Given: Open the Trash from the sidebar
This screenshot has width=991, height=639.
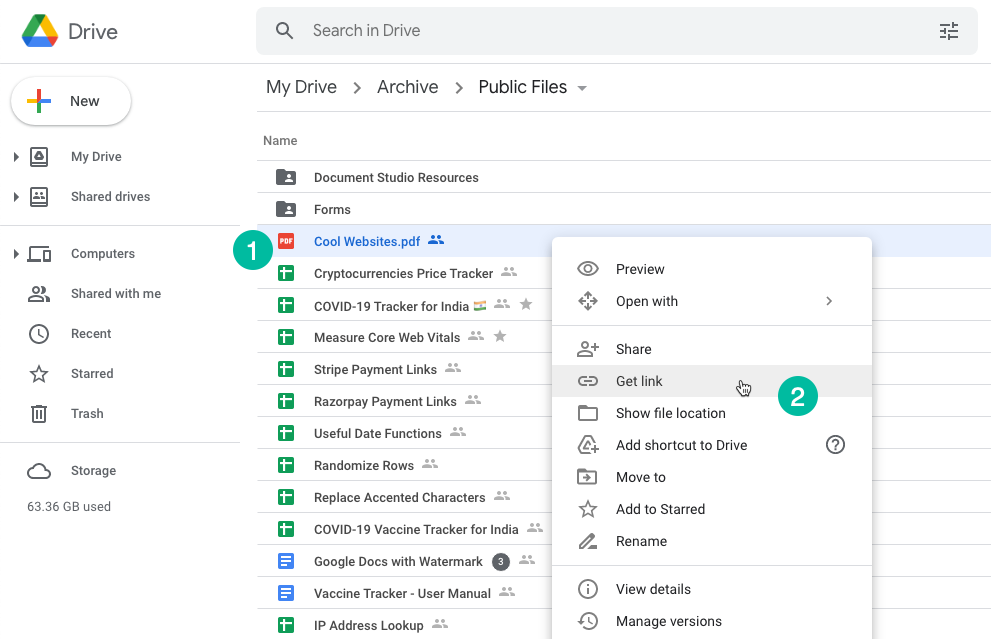Looking at the screenshot, I should [87, 413].
